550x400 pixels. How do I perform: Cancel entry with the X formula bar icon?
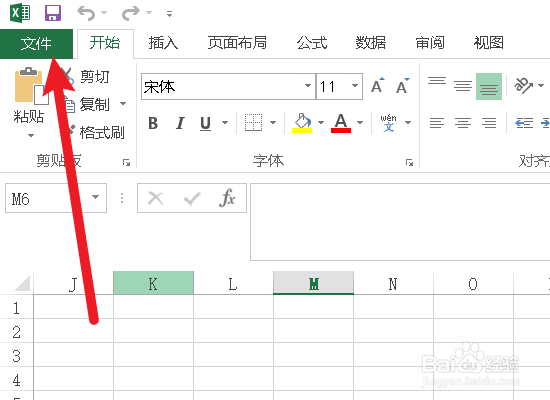[x=156, y=198]
